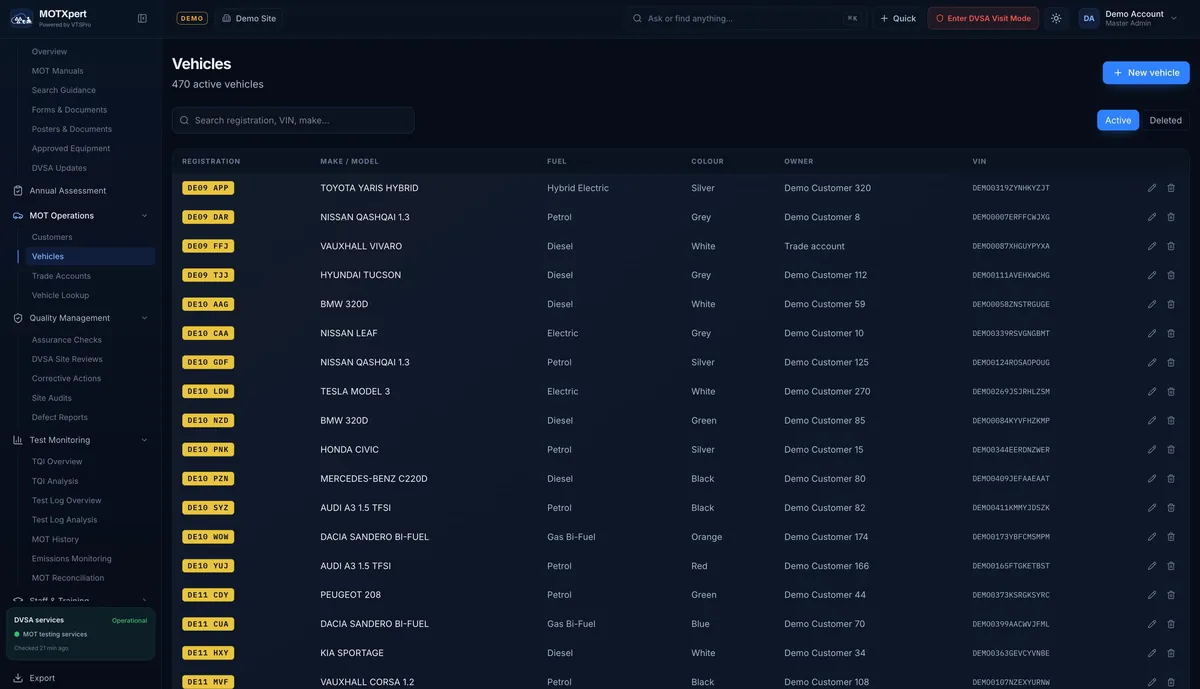The image size is (1200, 689).
Task: Focus the Search registration, VIN, make field
Action: click(x=293, y=120)
